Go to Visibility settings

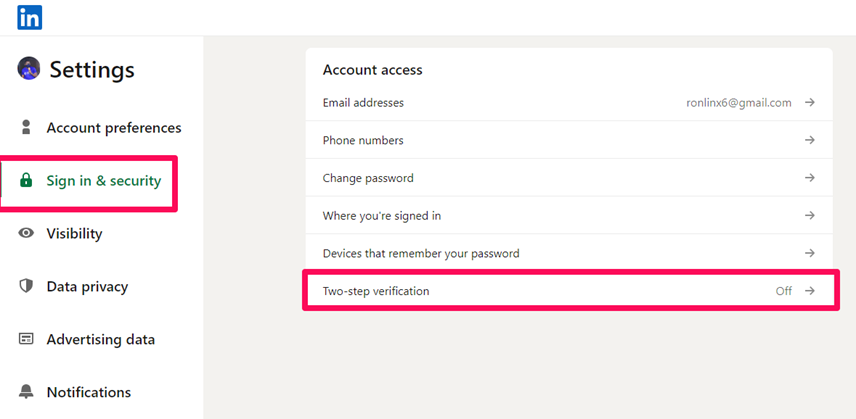point(74,234)
